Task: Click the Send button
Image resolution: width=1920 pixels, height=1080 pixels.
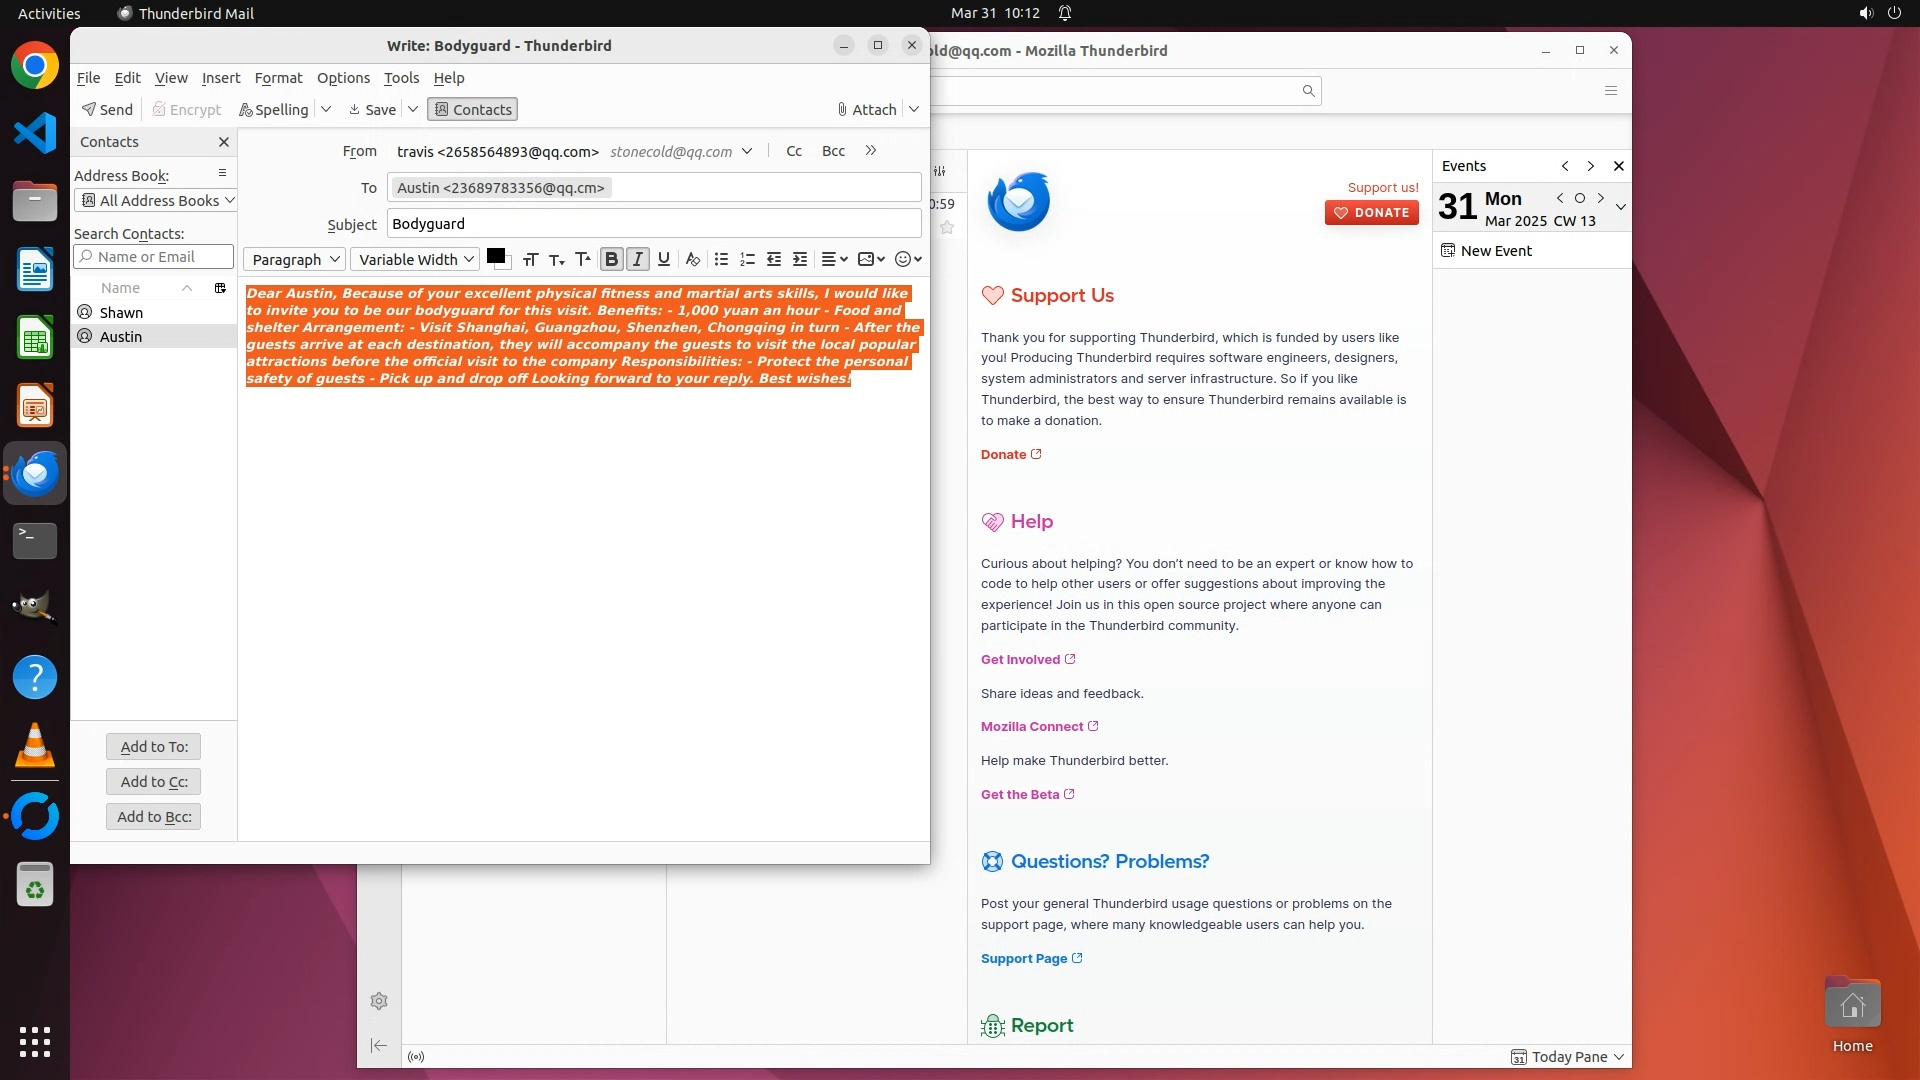Action: pos(107,109)
